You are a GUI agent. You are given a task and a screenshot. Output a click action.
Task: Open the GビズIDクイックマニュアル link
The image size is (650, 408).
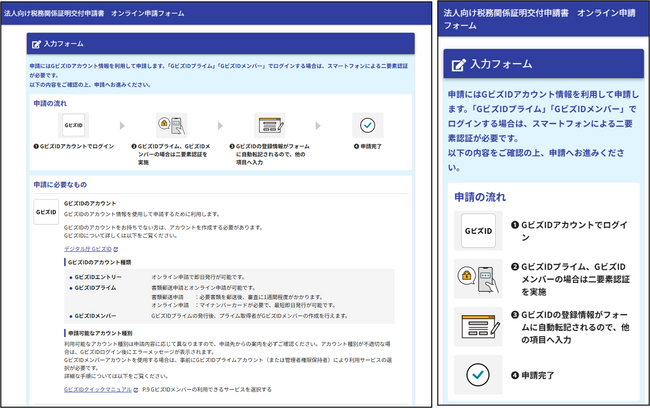click(99, 389)
